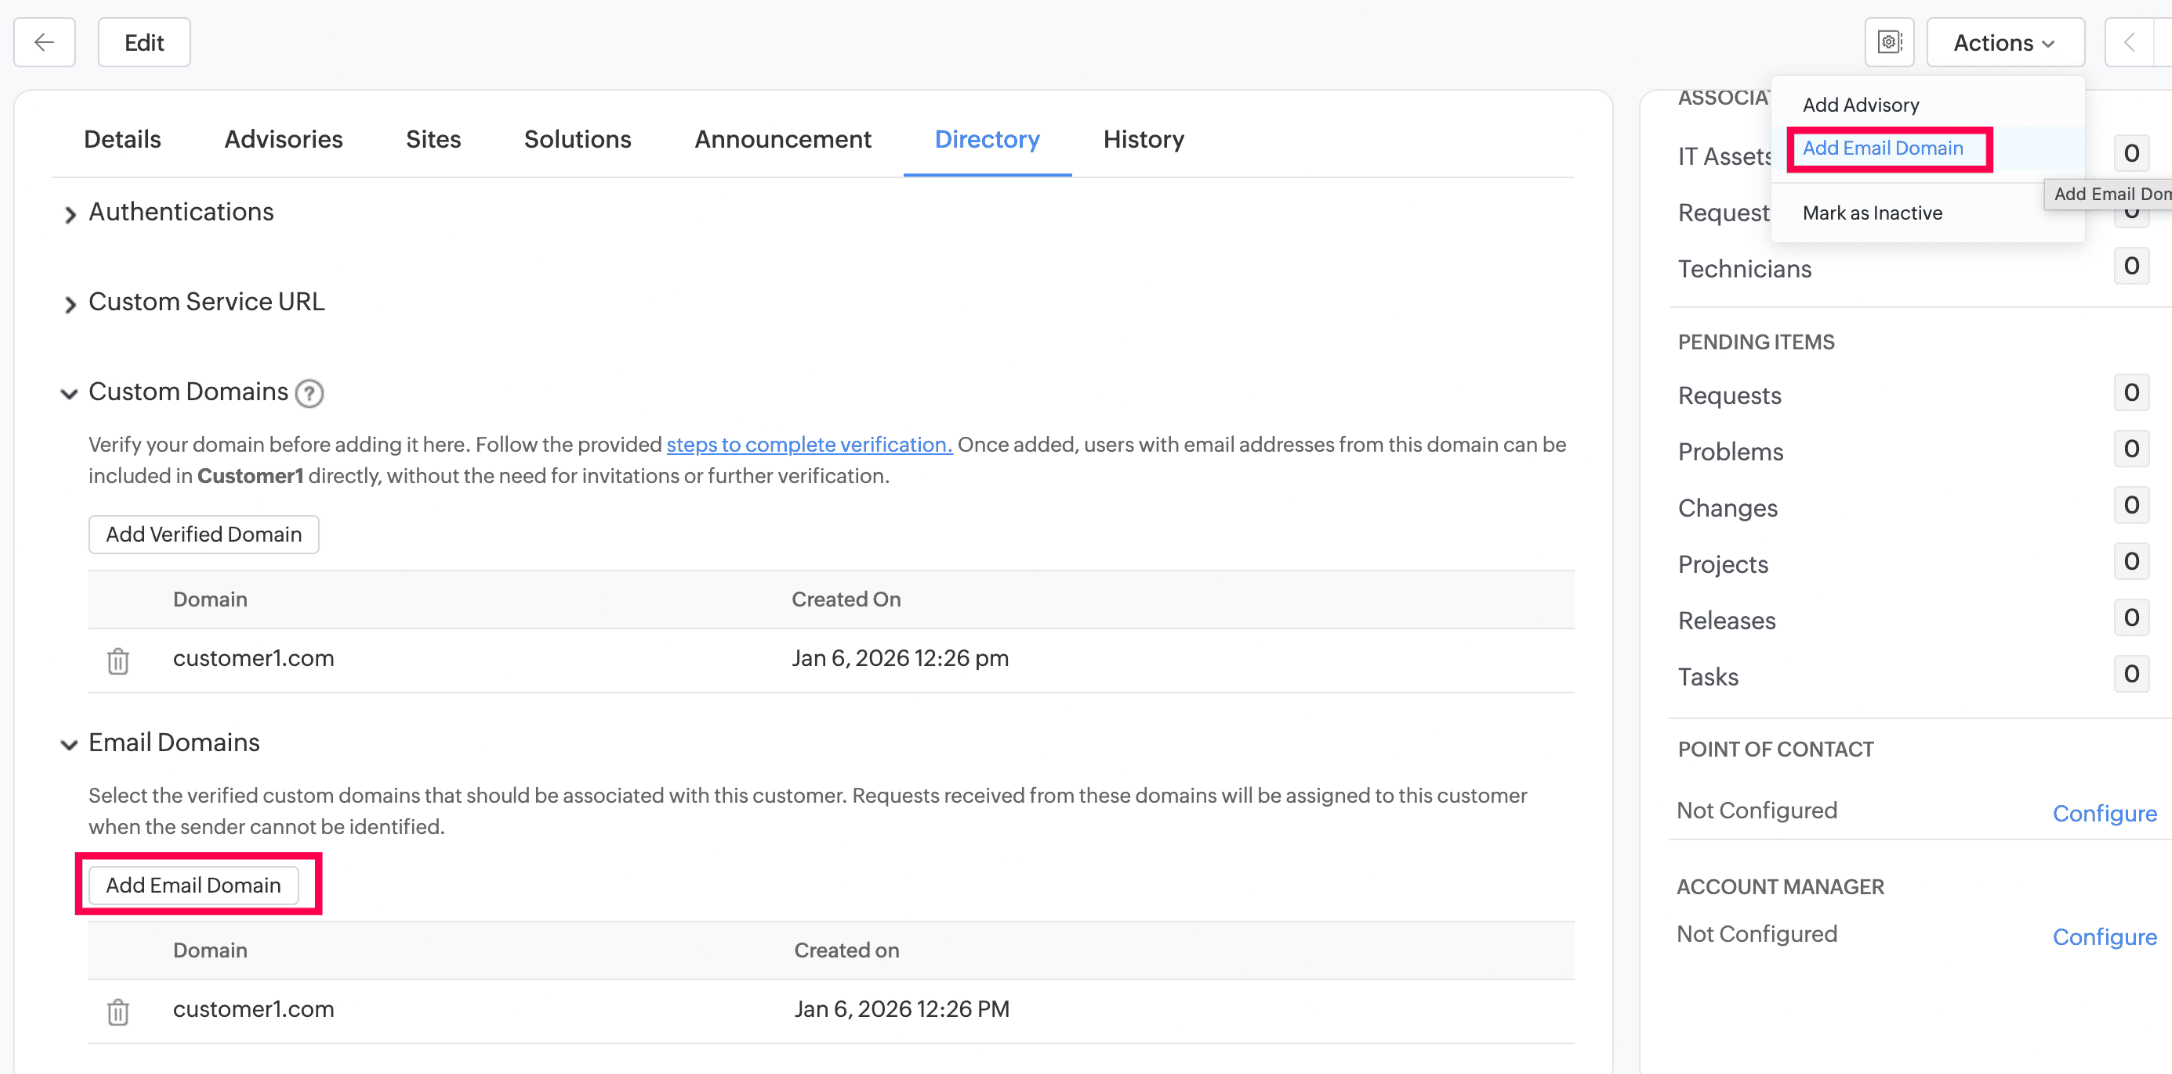Open steps to complete verification link
Image resolution: width=2172 pixels, height=1074 pixels.
point(809,445)
